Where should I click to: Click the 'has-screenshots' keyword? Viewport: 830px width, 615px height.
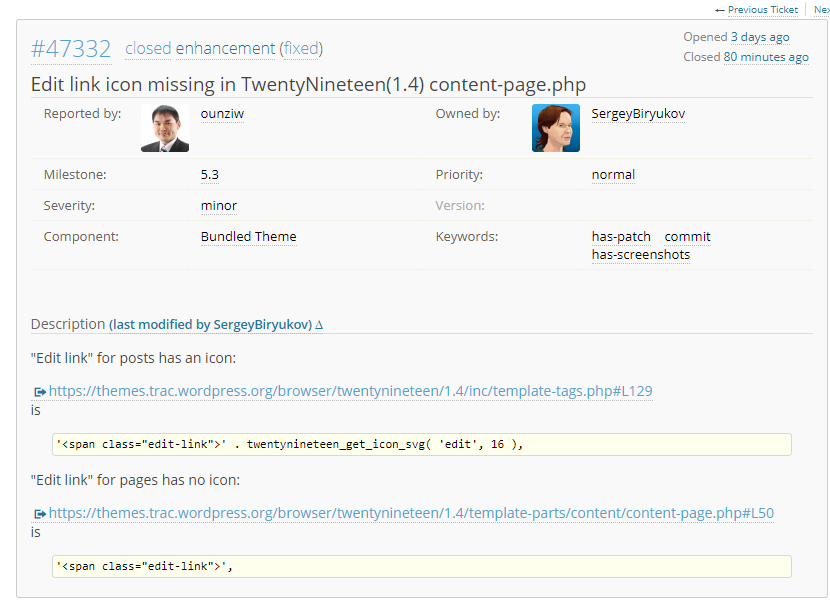tap(640, 255)
